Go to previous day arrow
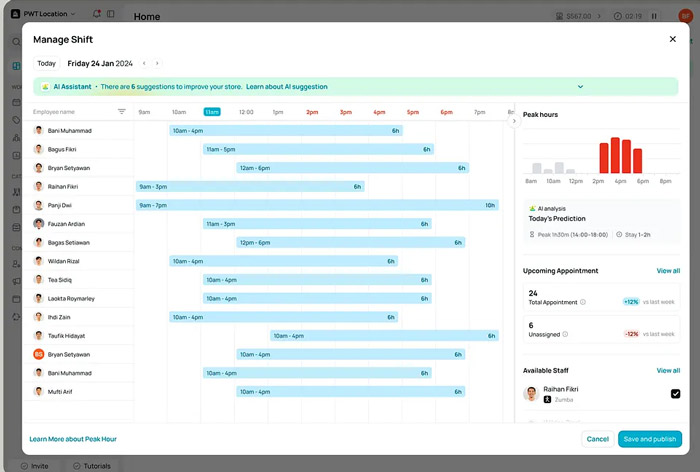Viewport: 700px width, 472px height. click(x=144, y=63)
